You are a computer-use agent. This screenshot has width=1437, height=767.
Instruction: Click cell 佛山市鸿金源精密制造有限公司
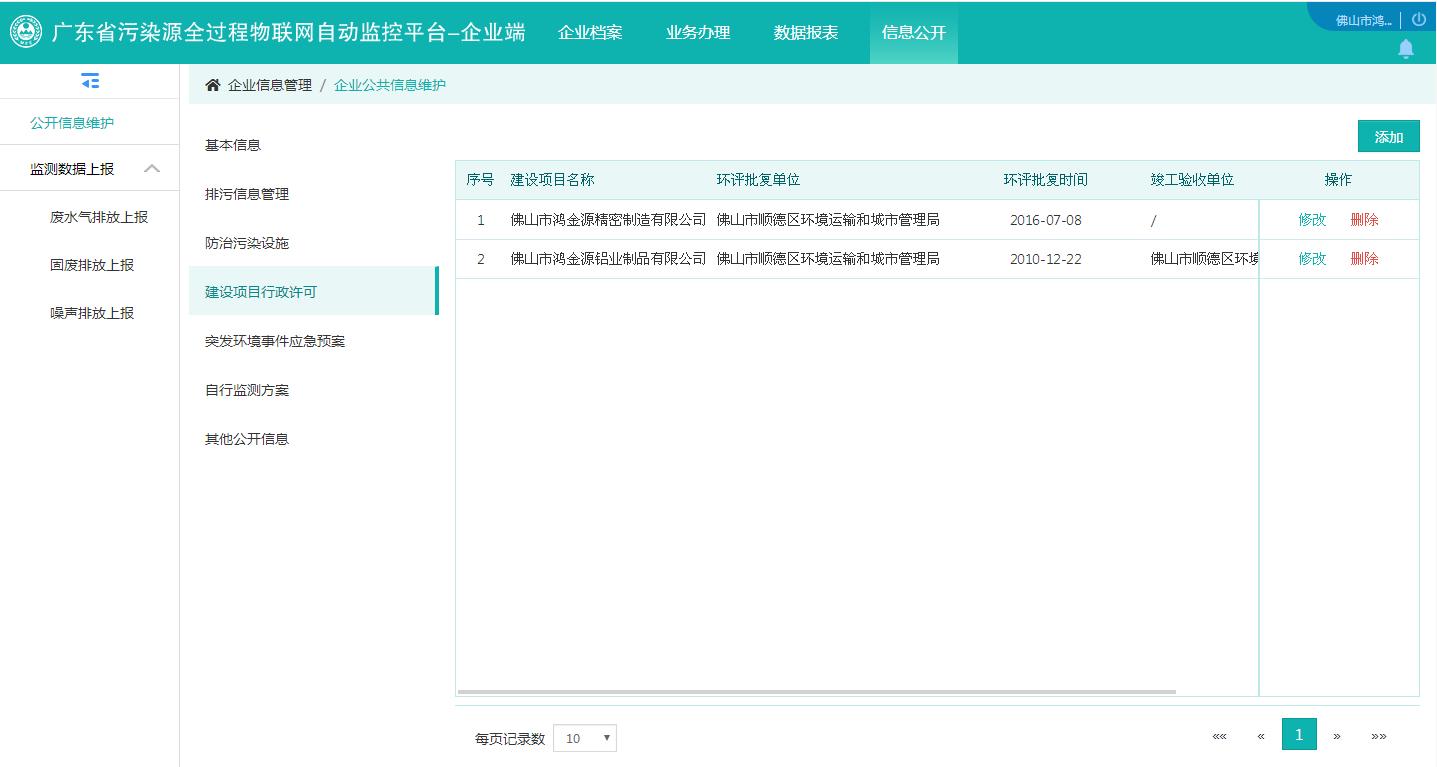608,220
